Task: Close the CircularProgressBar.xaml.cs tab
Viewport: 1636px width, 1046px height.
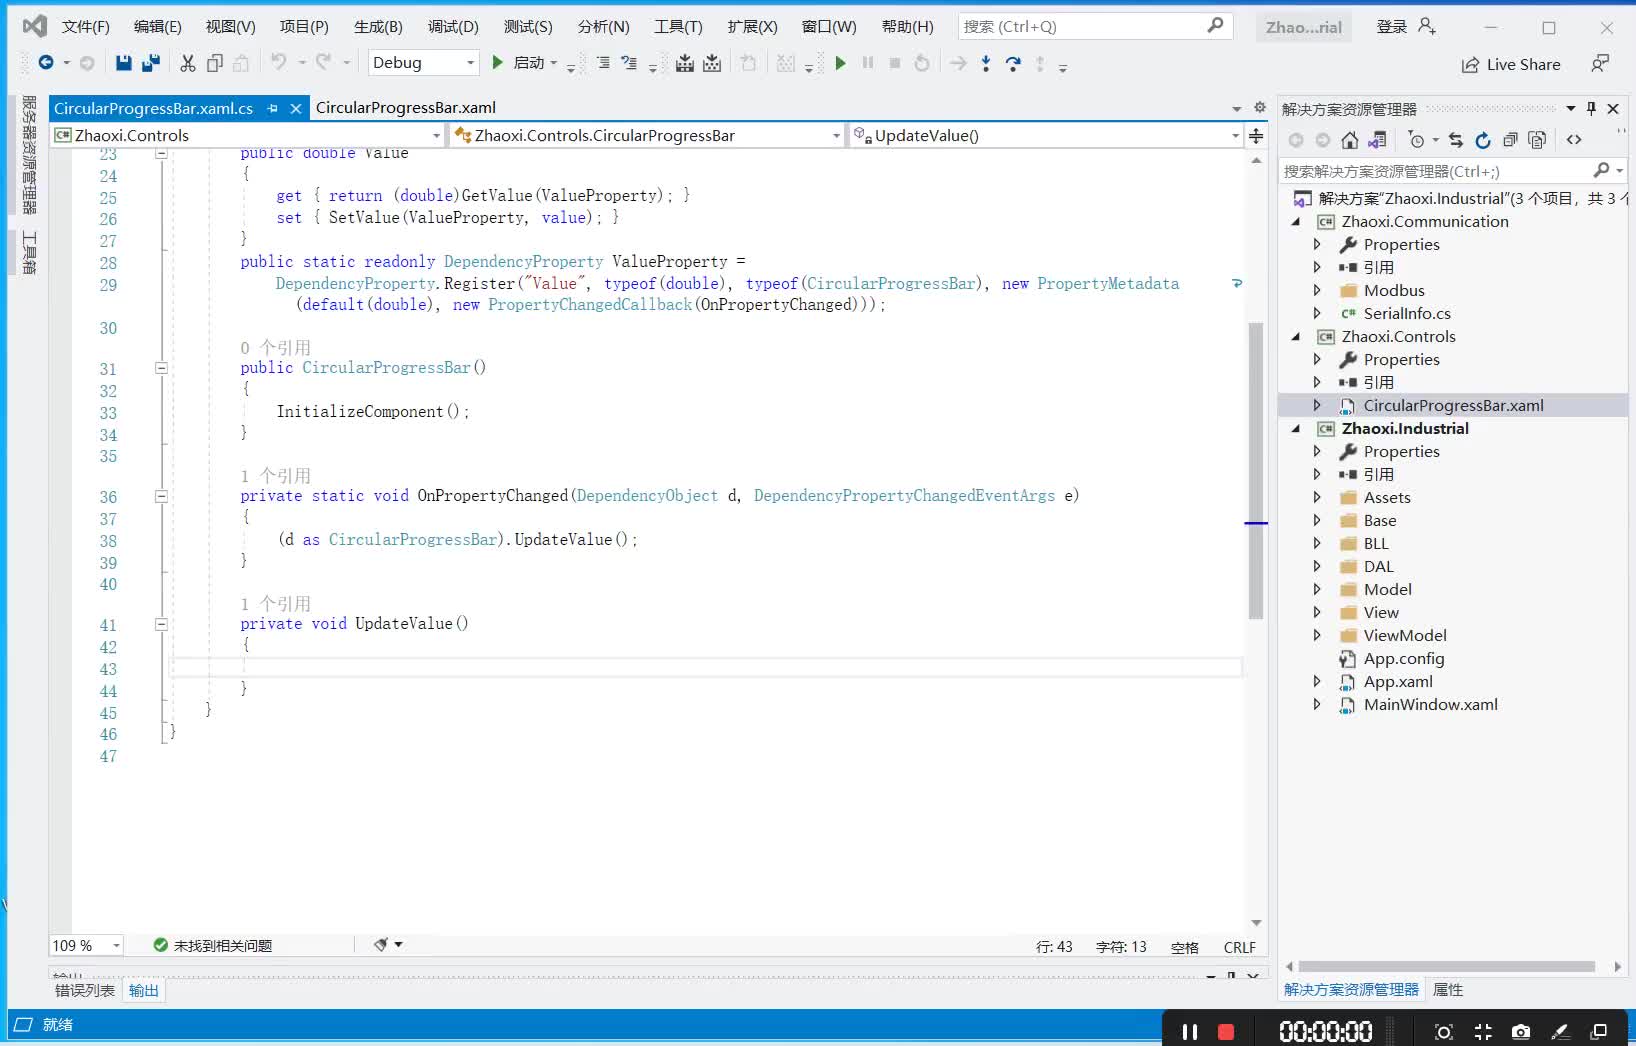Action: [296, 108]
